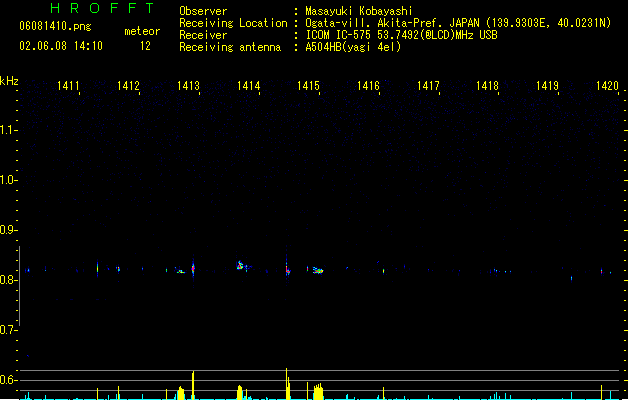
Task: Click the meteor echo just before 1414
Action: tap(241, 265)
